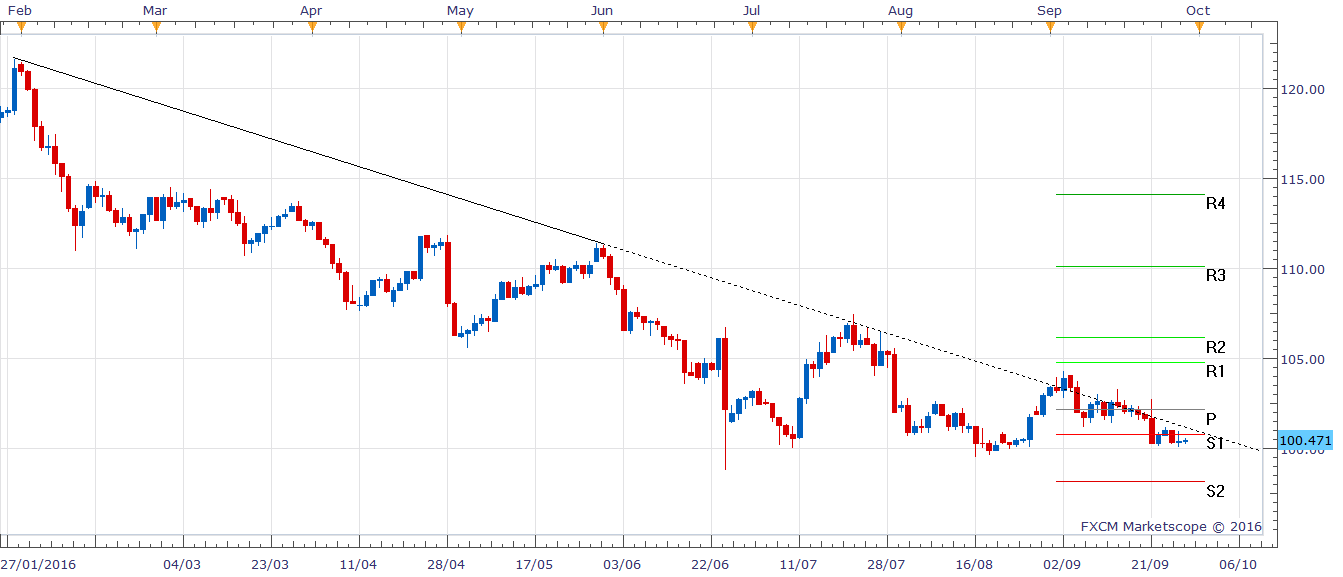Click the Oct month marker triangle
The width and height of the screenshot is (1343, 577).
pos(1199,28)
